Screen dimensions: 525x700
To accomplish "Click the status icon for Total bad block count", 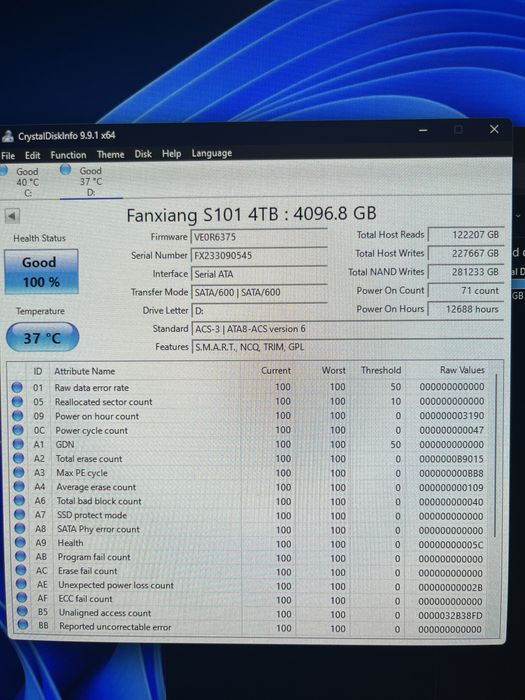I will 19,500.
